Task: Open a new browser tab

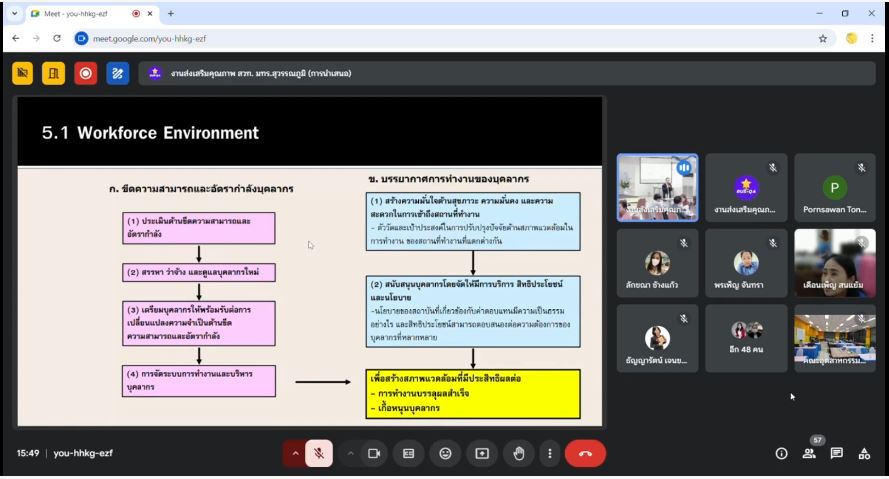Action: [171, 14]
